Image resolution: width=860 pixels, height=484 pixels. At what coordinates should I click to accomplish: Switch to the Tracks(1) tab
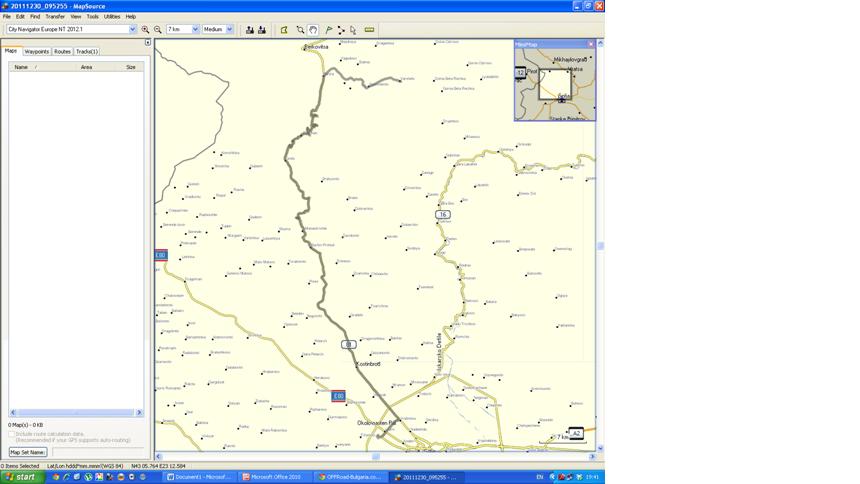[x=87, y=51]
